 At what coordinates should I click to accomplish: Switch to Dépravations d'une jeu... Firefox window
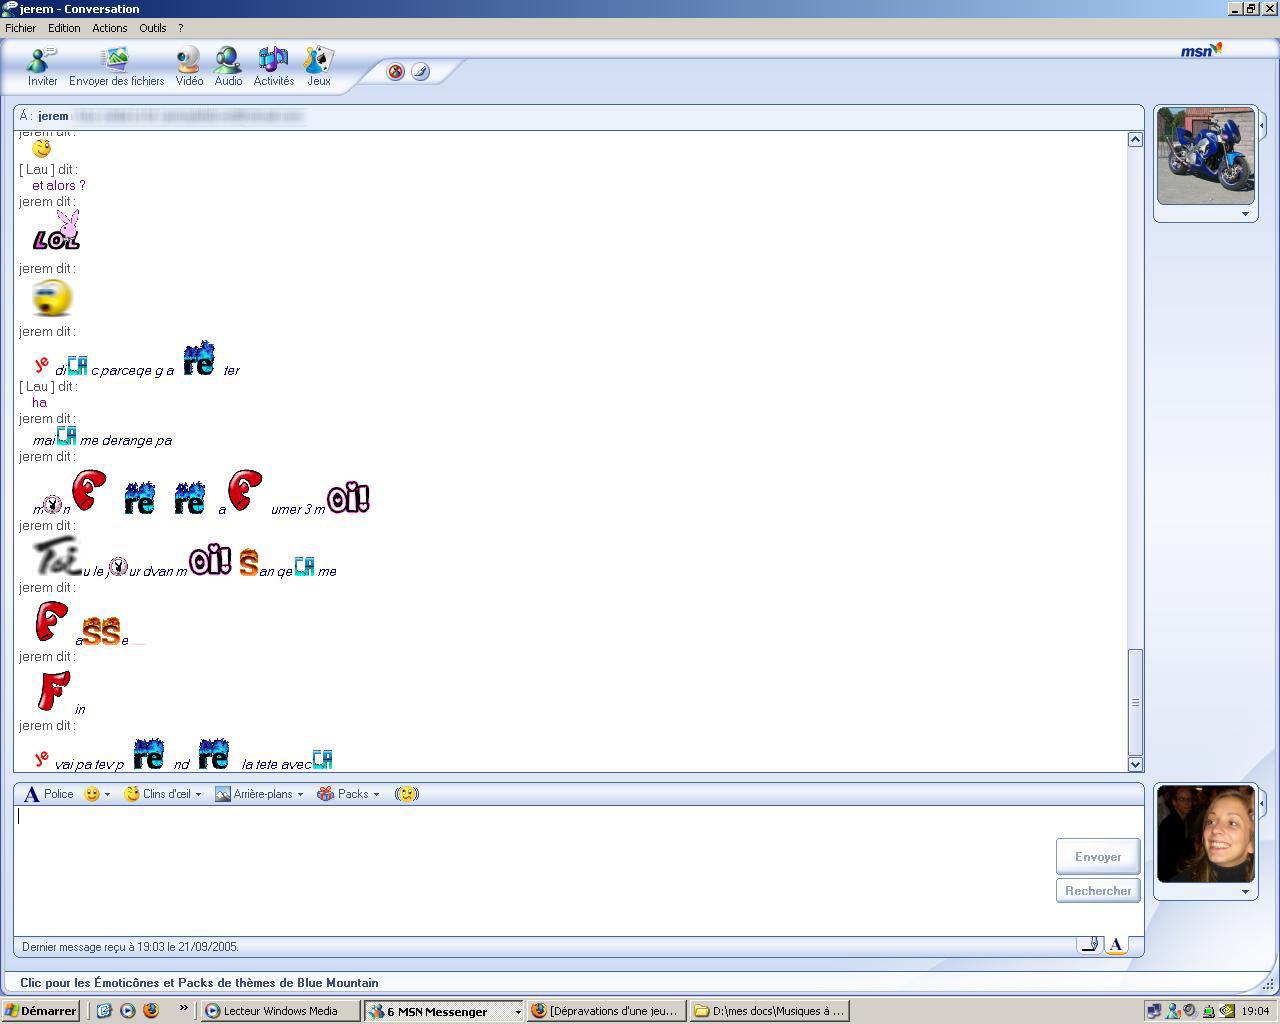(608, 1011)
